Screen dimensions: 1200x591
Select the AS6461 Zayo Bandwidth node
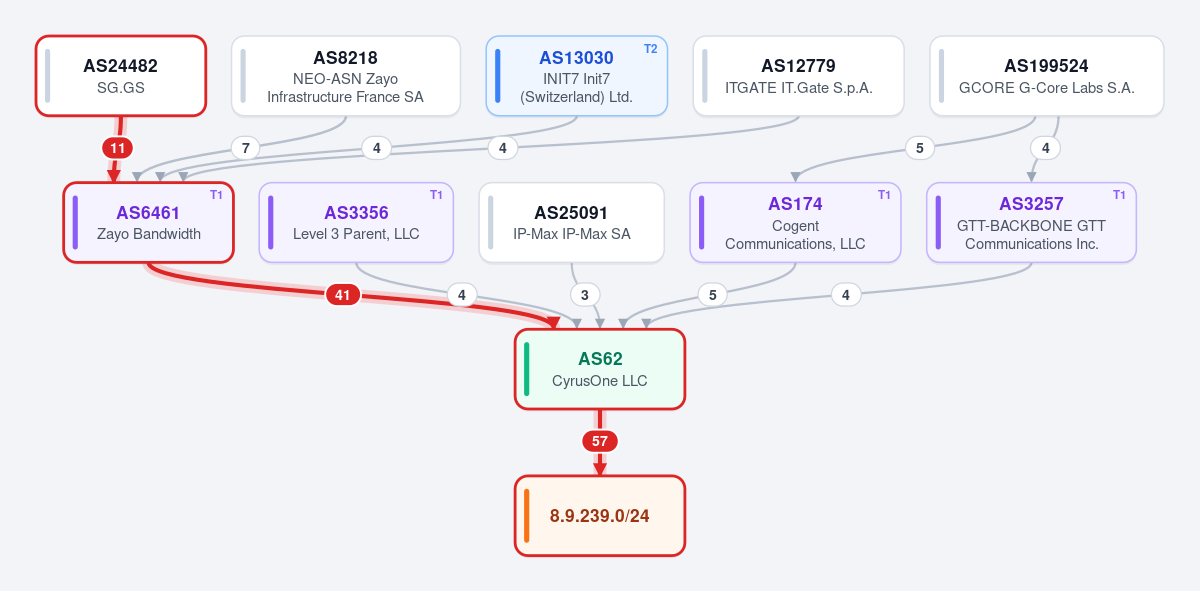(x=149, y=222)
